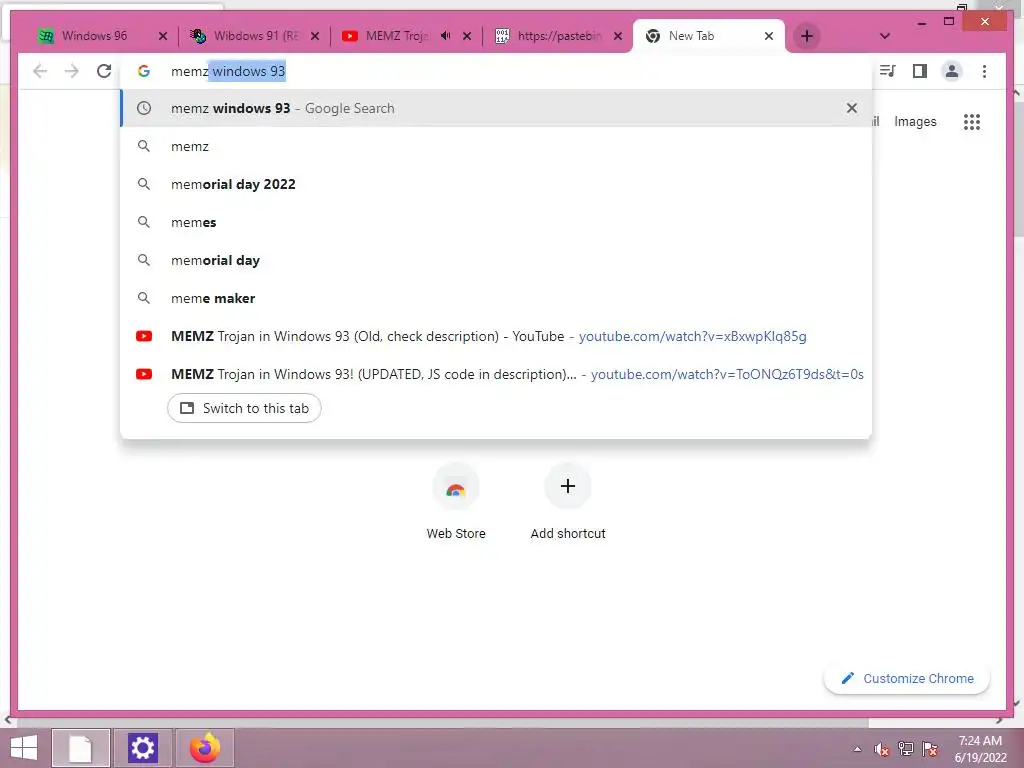The height and width of the screenshot is (768, 1024).
Task: Click search icon beside meme maker
Action: click(x=144, y=298)
